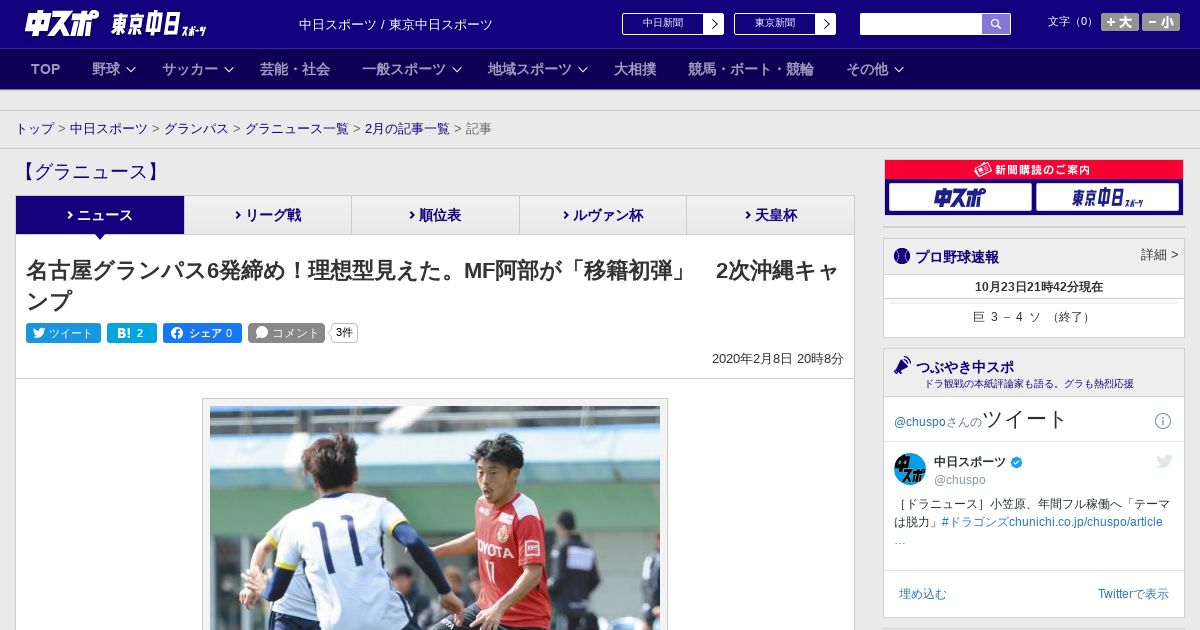Image resolution: width=1200 pixels, height=630 pixels.
Task: Select the 順位表 tab
Action: coord(435,215)
